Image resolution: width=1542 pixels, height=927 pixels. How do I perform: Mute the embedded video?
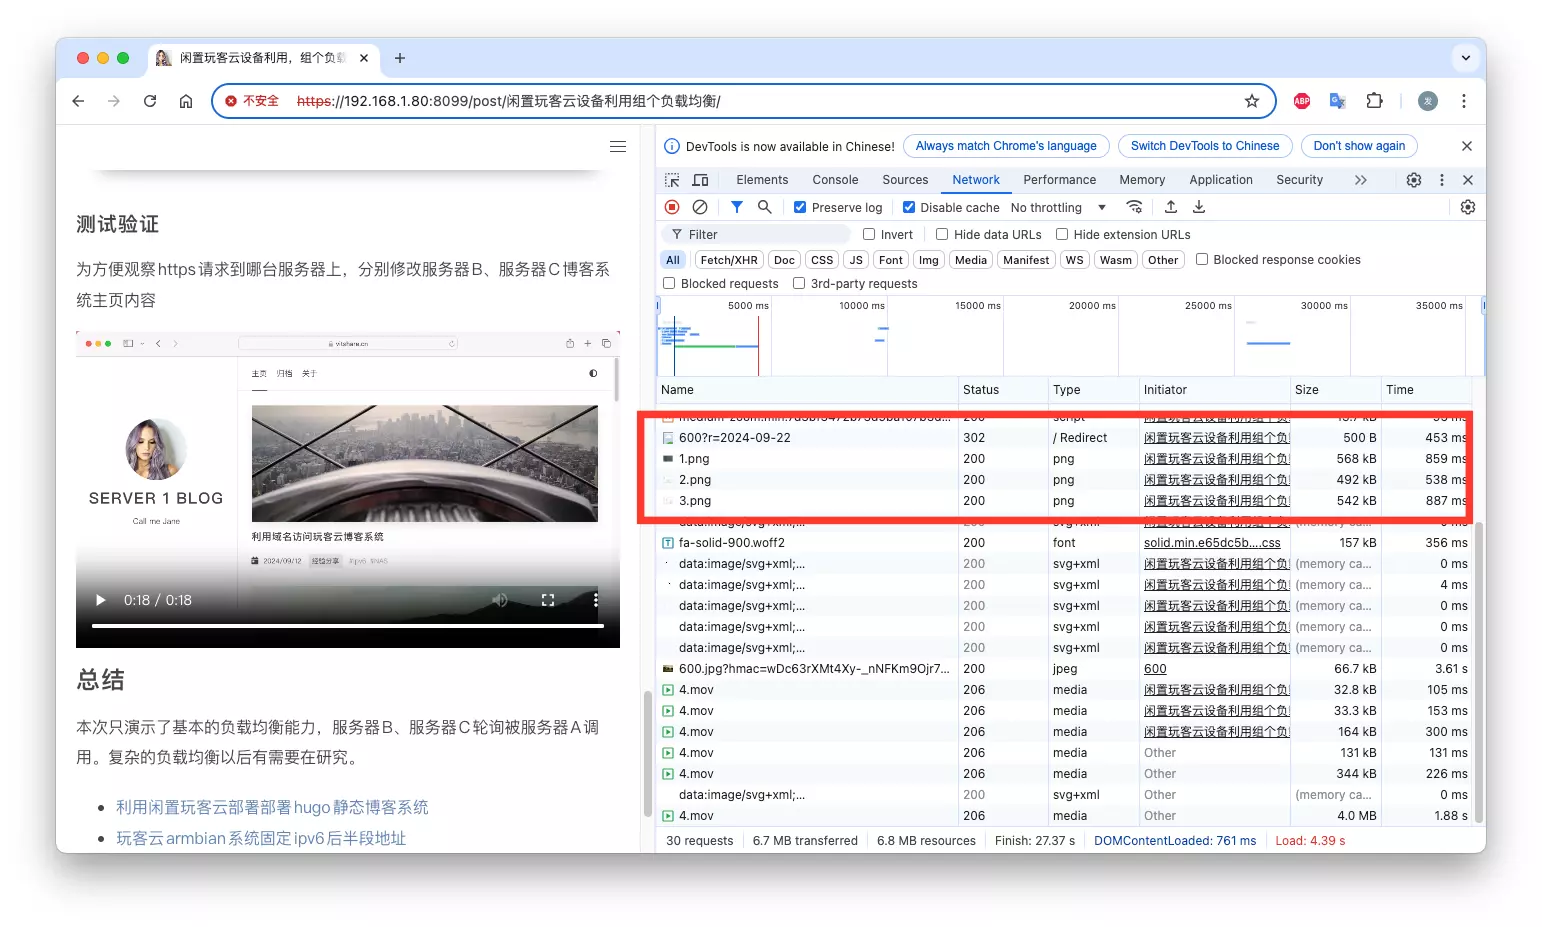pos(500,600)
